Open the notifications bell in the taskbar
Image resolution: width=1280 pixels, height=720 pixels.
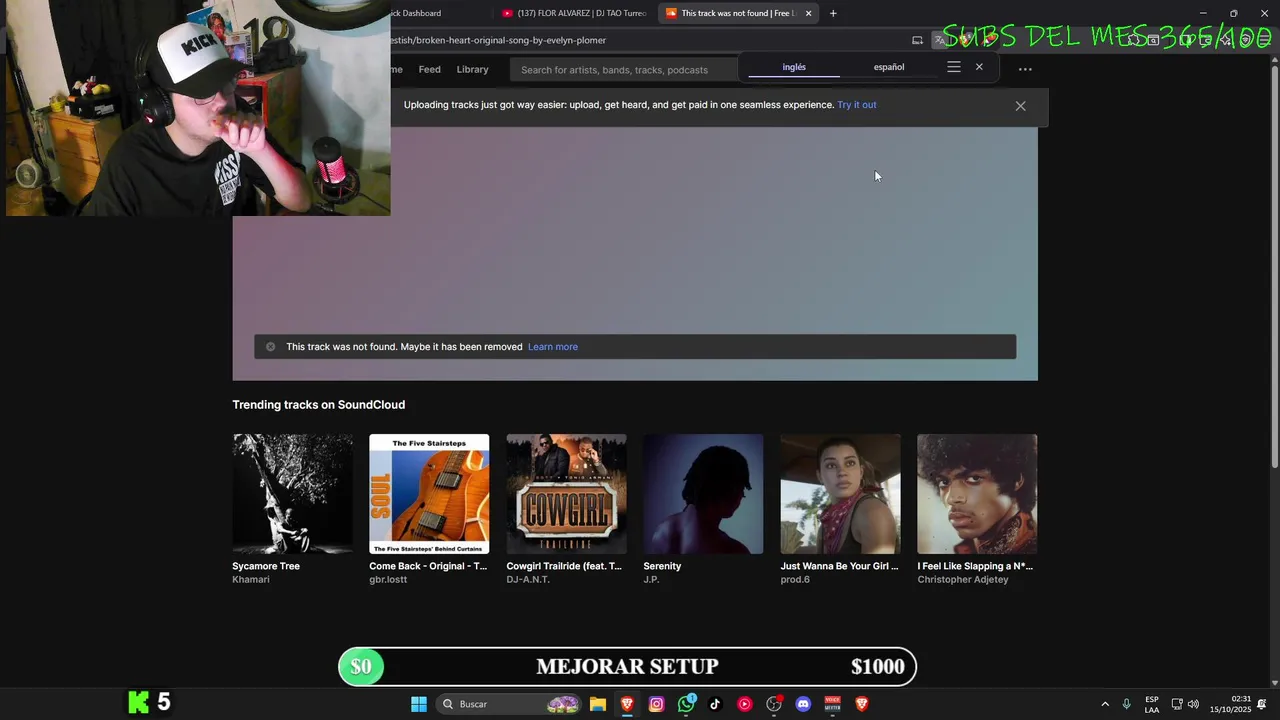(x=1262, y=704)
